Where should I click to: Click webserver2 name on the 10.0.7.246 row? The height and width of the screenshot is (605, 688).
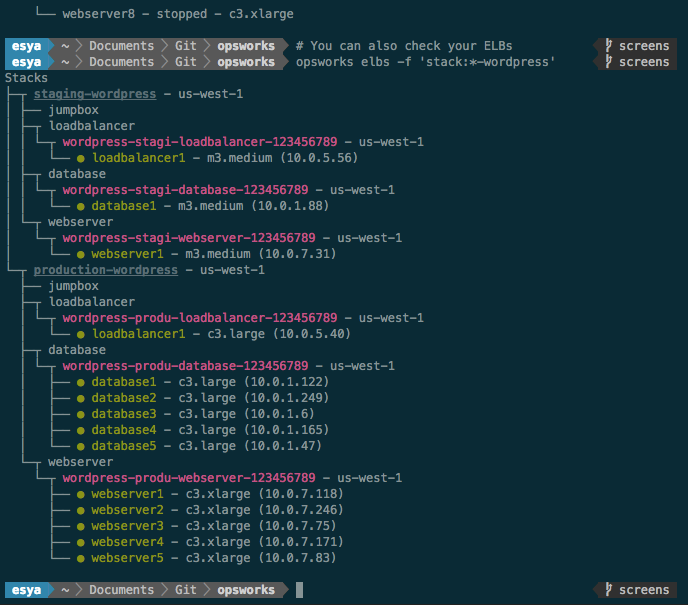(x=127, y=510)
